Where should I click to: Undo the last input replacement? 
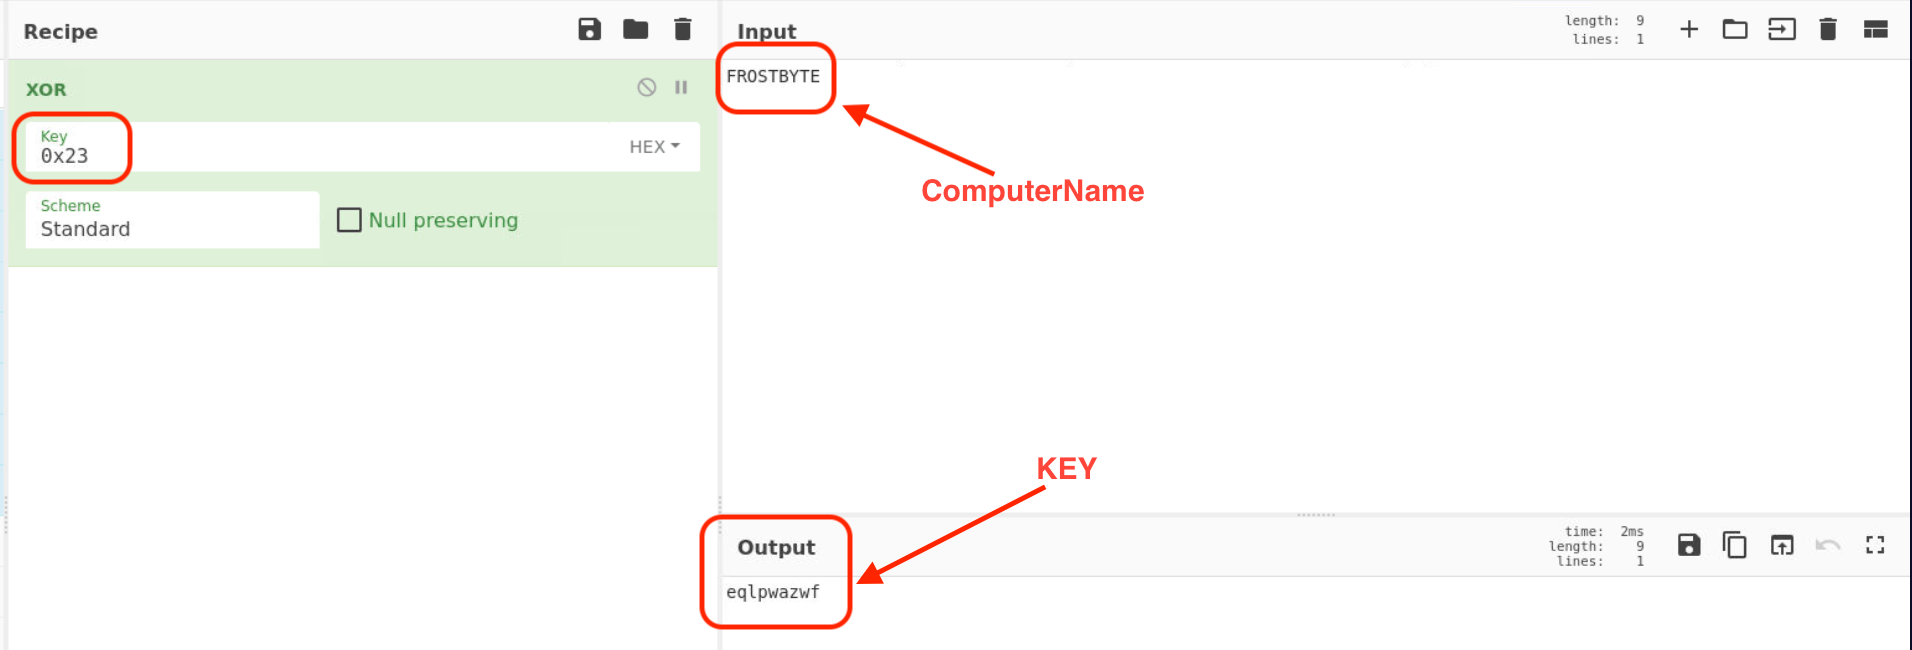(1828, 545)
